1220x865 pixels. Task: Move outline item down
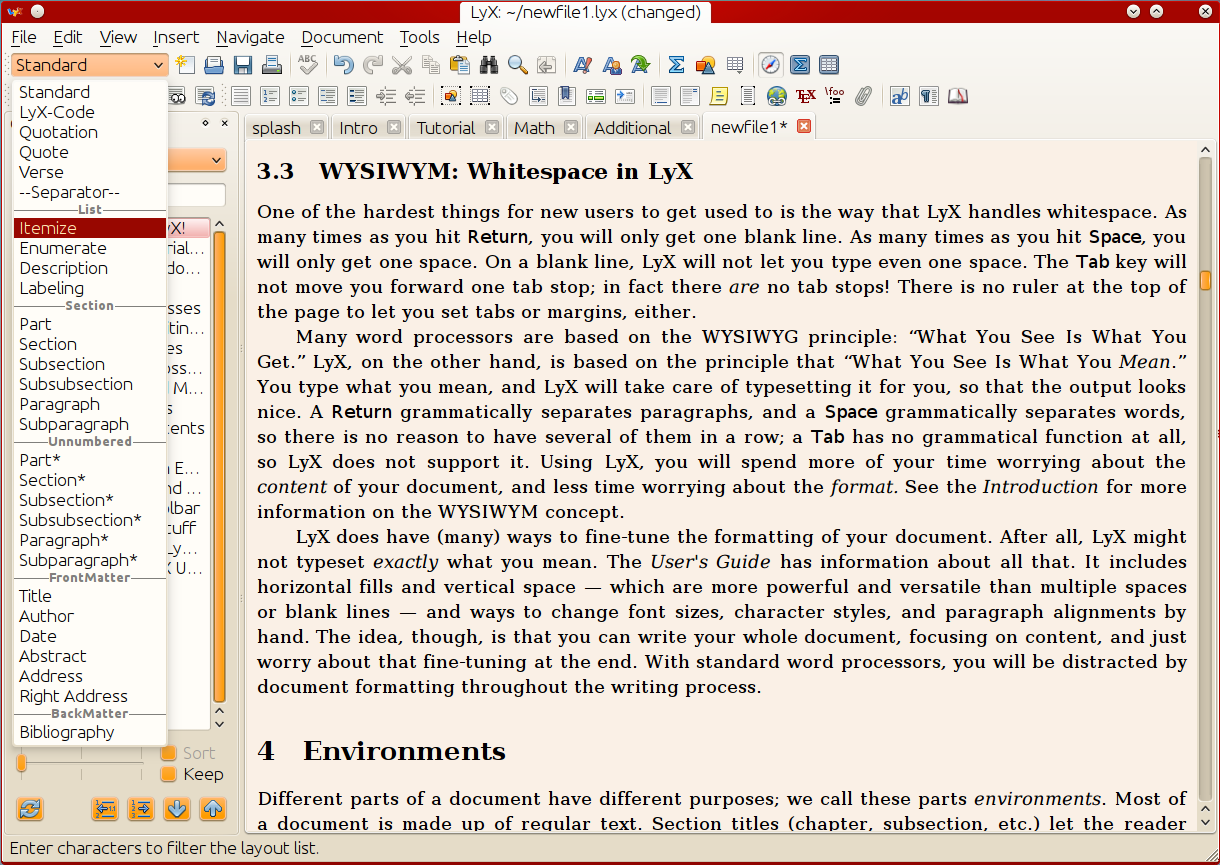click(177, 809)
